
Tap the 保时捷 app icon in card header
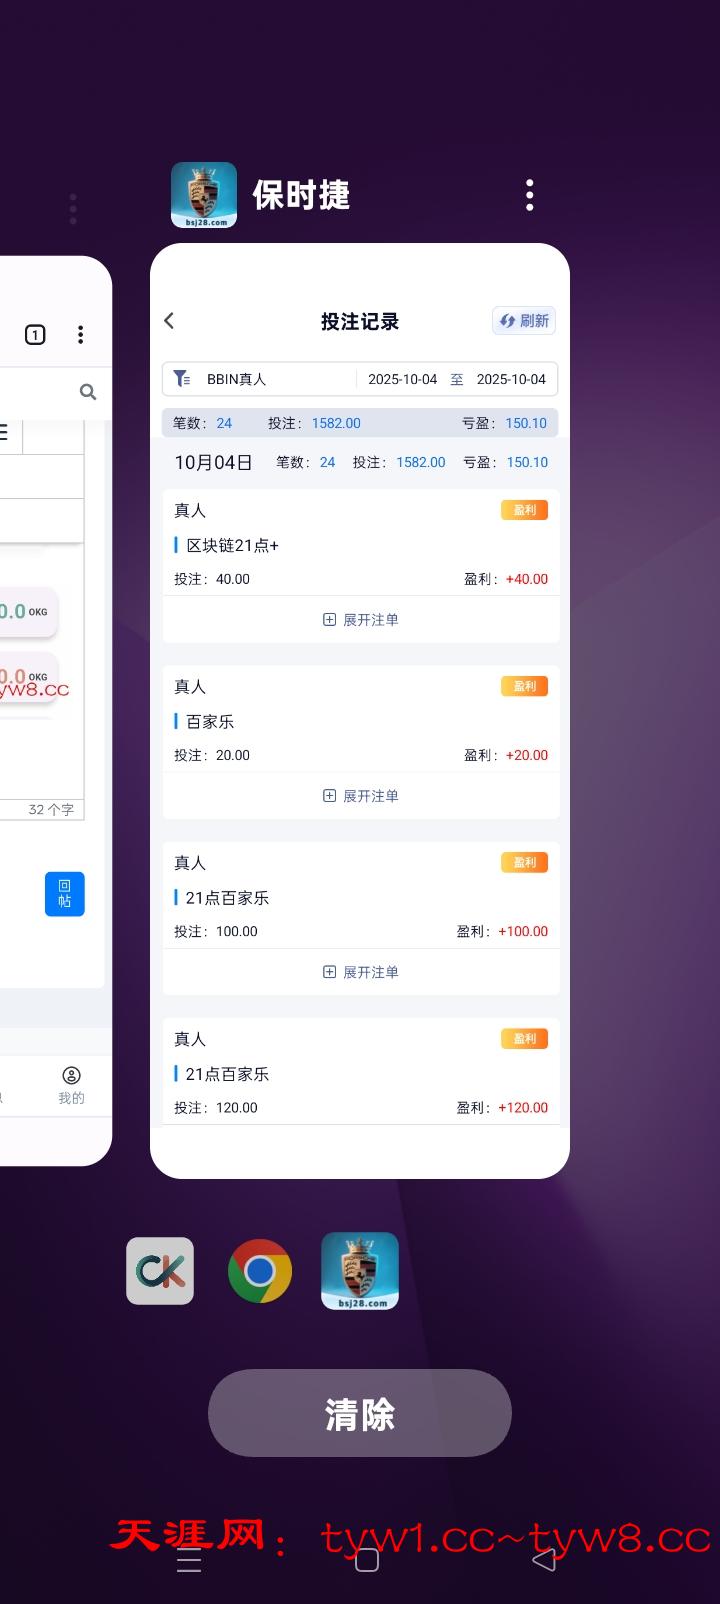point(204,195)
